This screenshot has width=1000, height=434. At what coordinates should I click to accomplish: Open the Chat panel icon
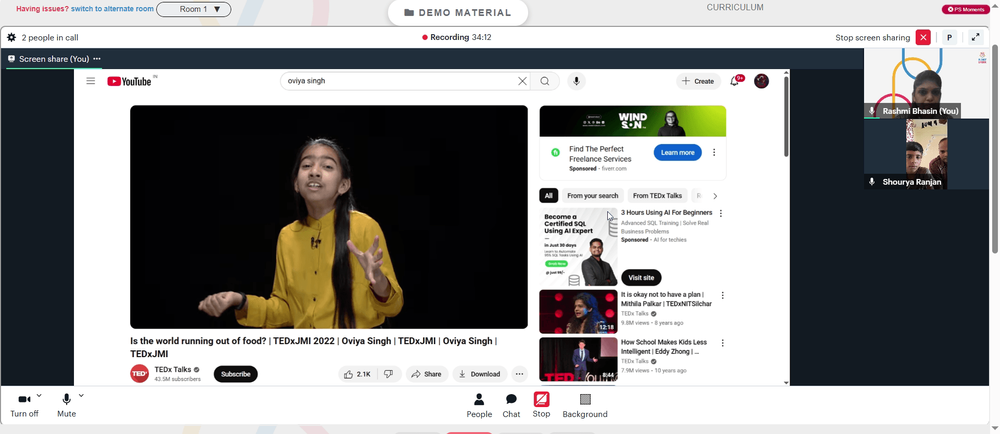coord(511,405)
